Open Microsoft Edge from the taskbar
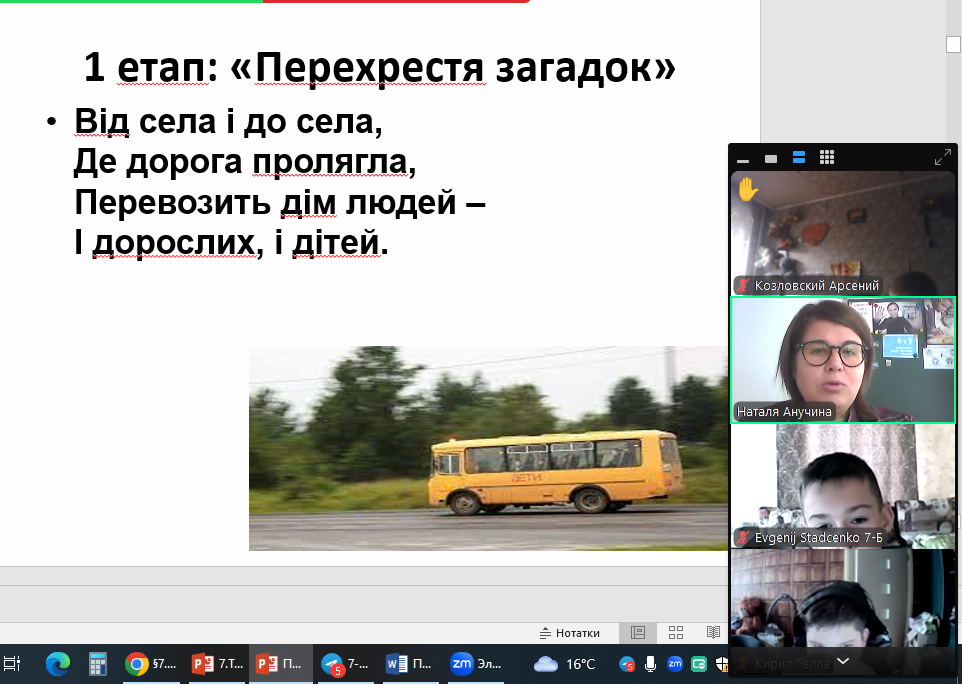The width and height of the screenshot is (962, 684). (58, 664)
